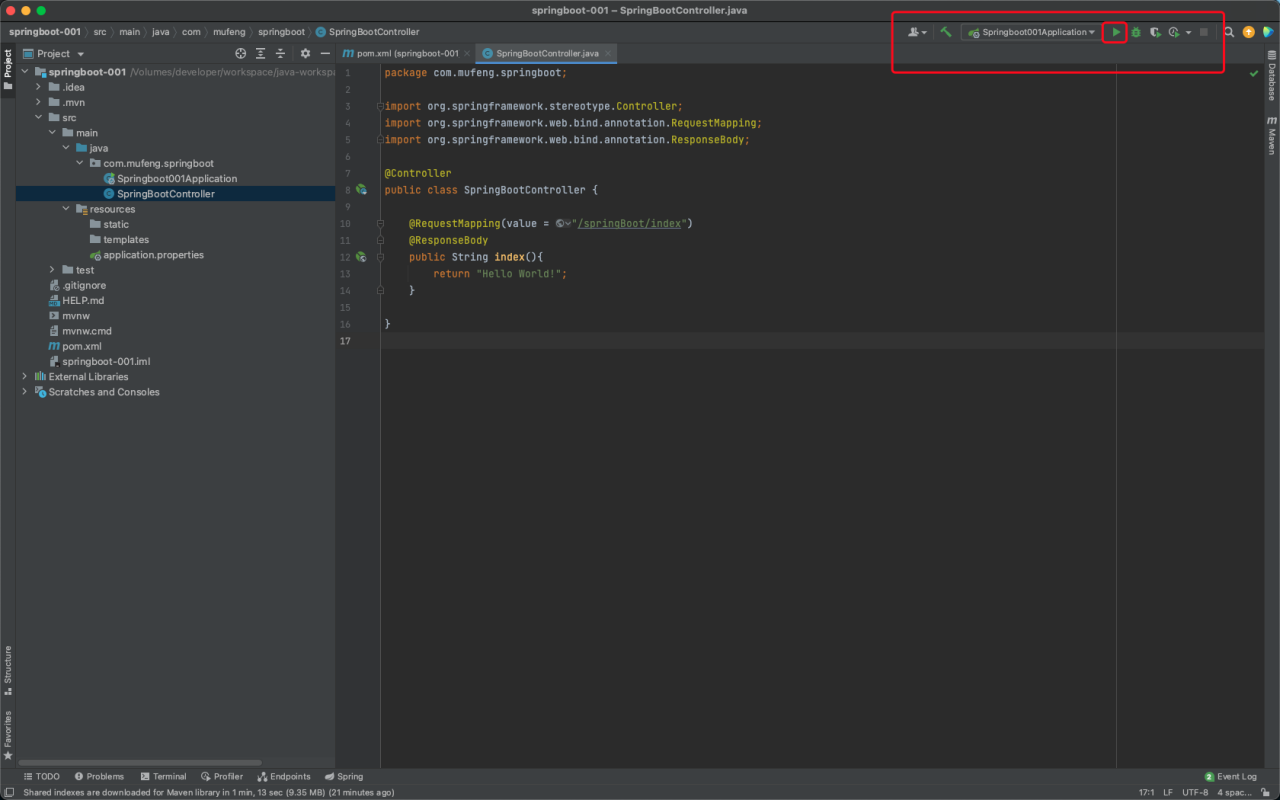Open the Problems tool window tab

[x=98, y=776]
